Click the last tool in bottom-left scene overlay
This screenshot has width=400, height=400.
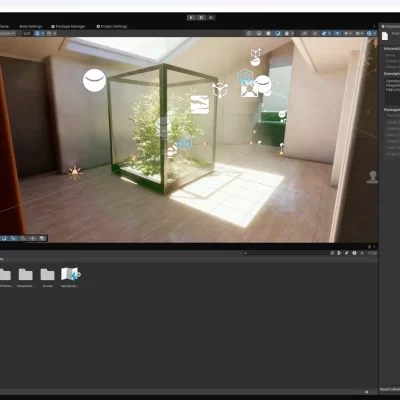pos(42,238)
